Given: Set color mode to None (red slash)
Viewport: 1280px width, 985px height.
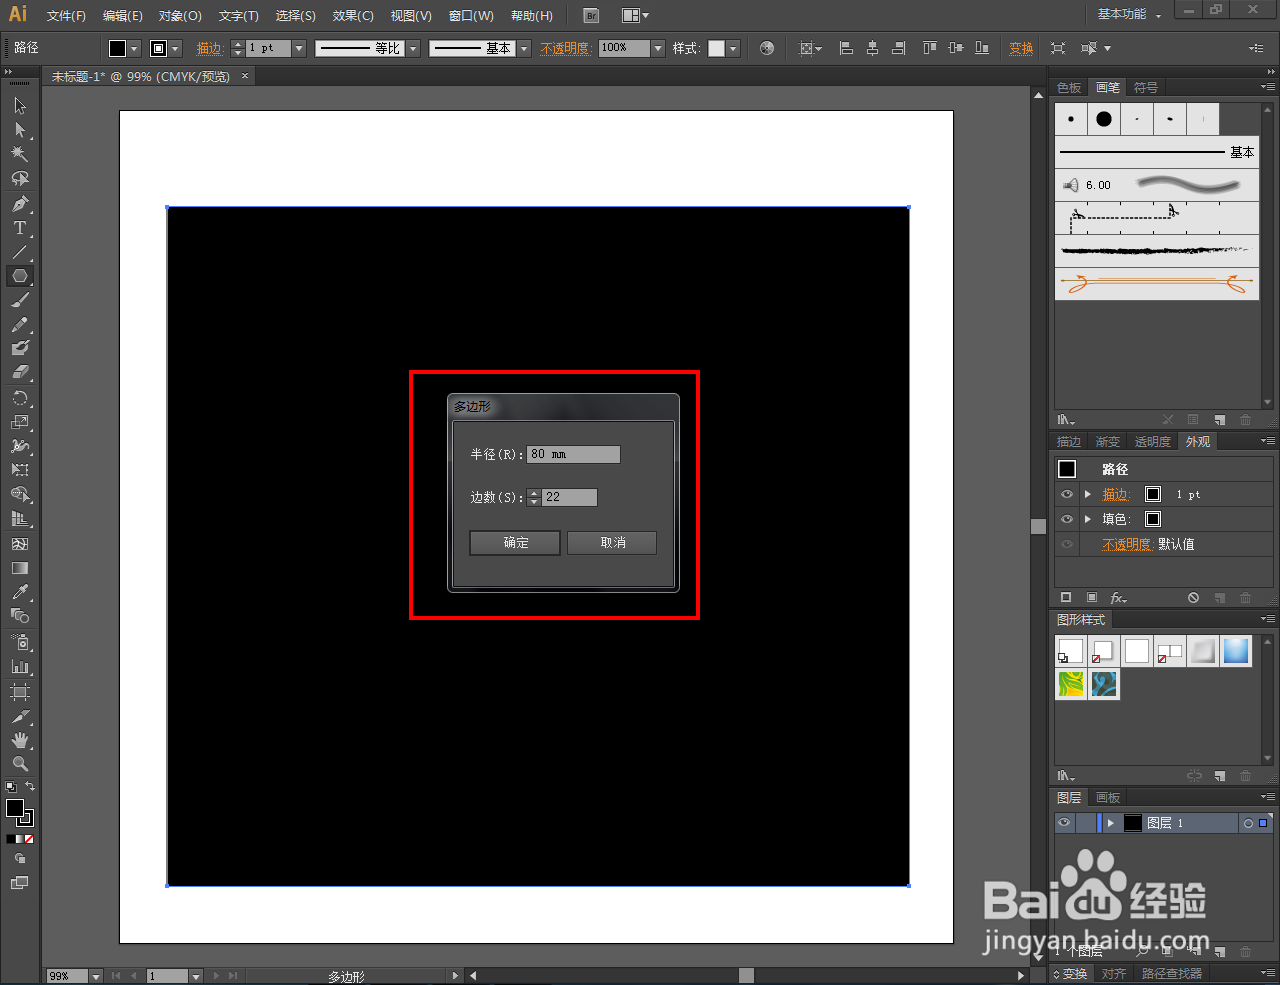Looking at the screenshot, I should [29, 839].
